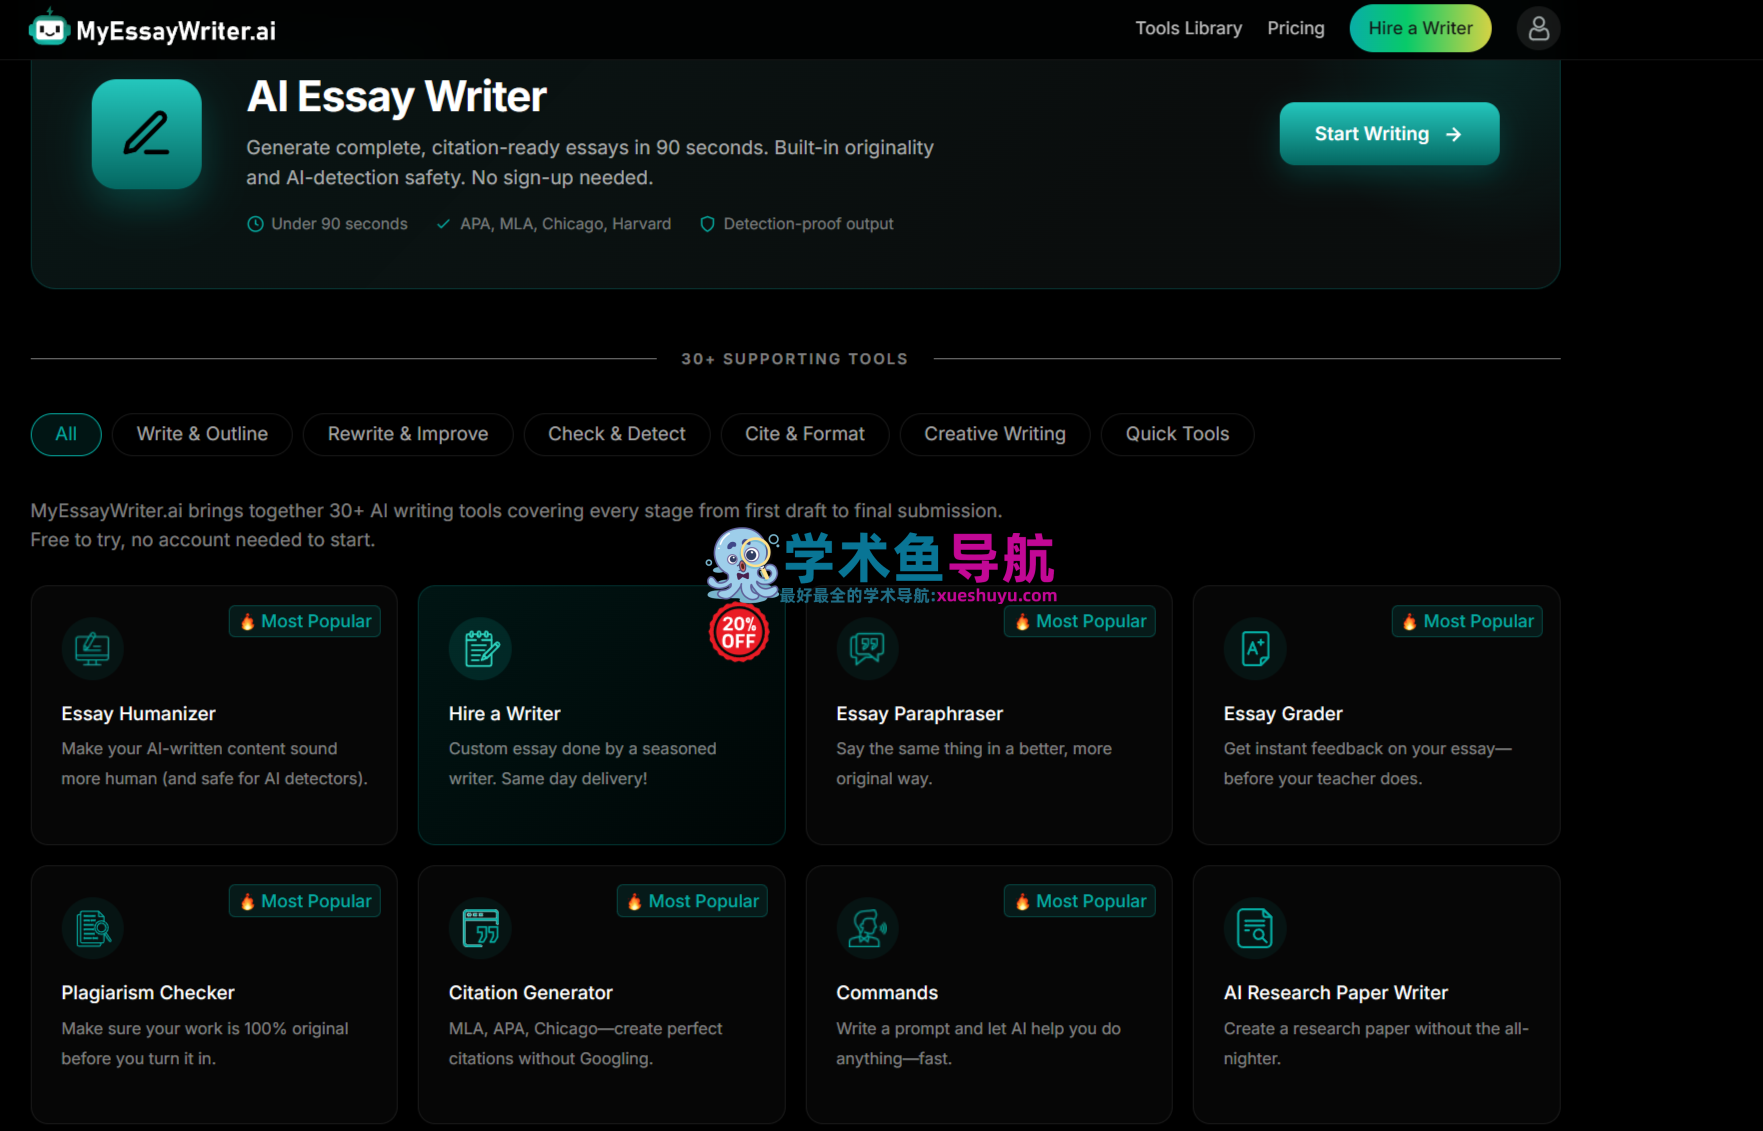The height and width of the screenshot is (1131, 1763).
Task: Click the arrow on the Start Writing button
Action: 1453,134
